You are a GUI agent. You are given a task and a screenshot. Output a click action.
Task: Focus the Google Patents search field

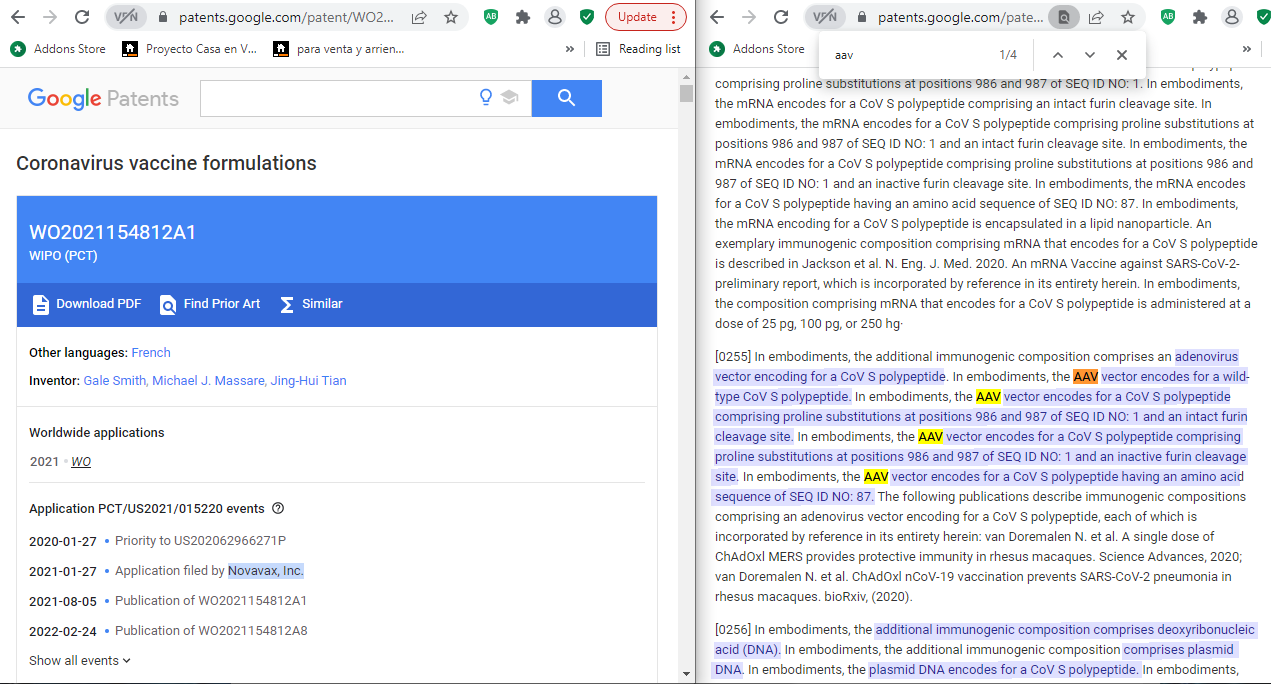click(335, 98)
